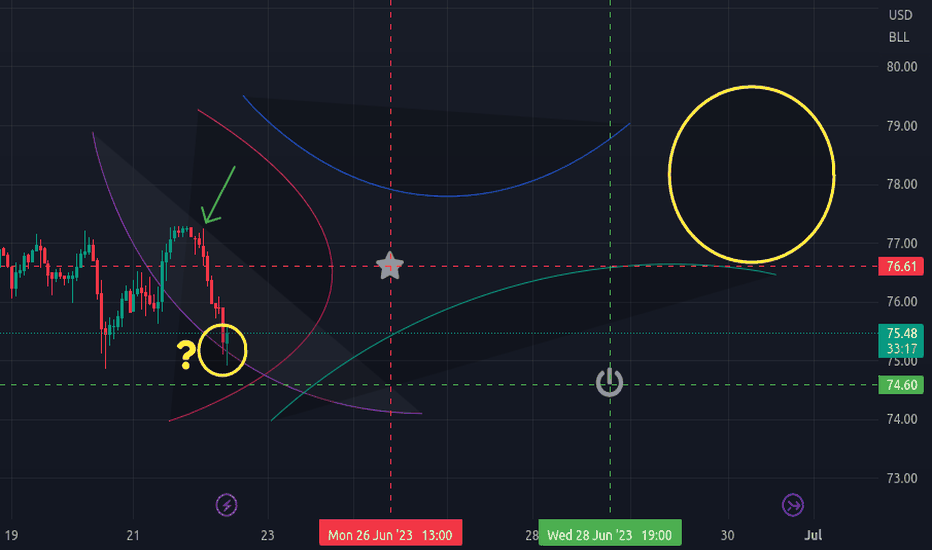Click the red Mon 26 Jun '23 13:00 label
Screen dimensions: 932x550
[391, 533]
